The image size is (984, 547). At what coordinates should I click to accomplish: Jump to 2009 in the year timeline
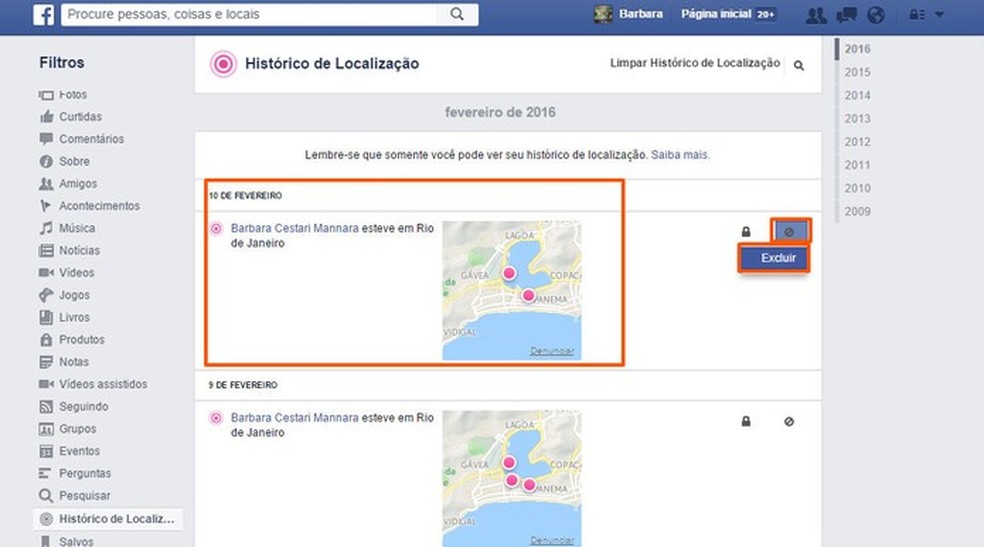(857, 211)
